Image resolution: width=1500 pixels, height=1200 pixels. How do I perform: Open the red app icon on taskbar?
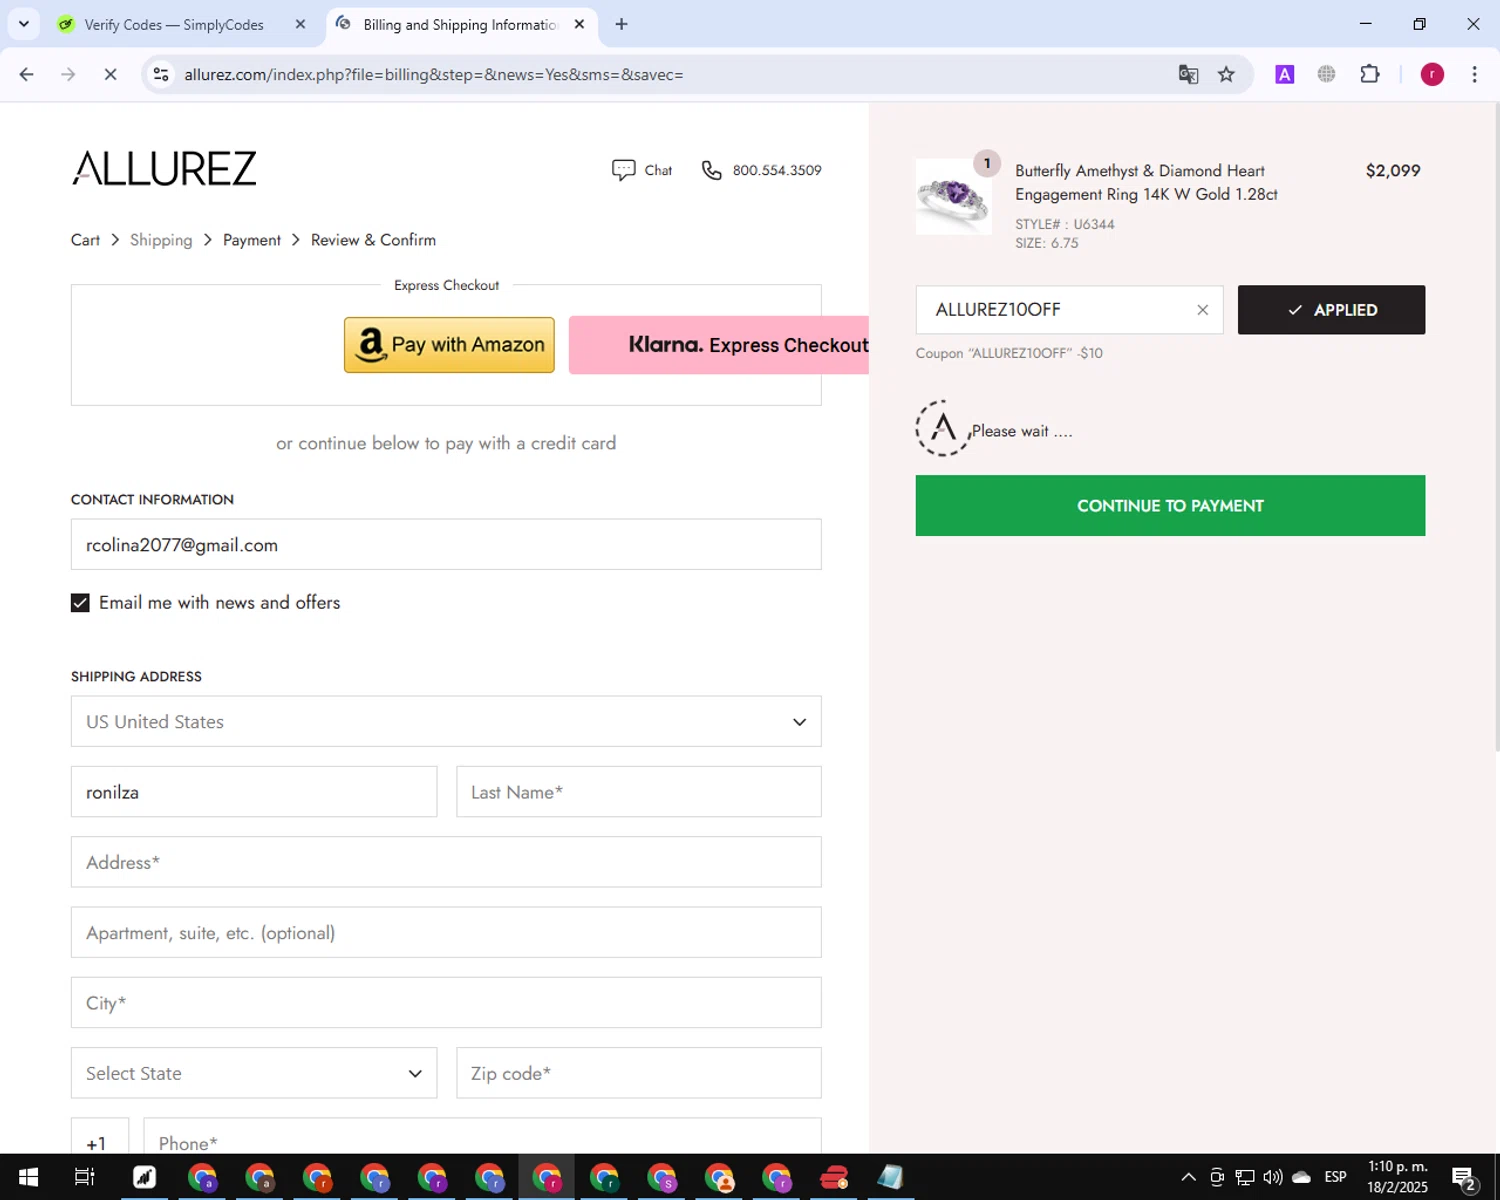[x=834, y=1177]
